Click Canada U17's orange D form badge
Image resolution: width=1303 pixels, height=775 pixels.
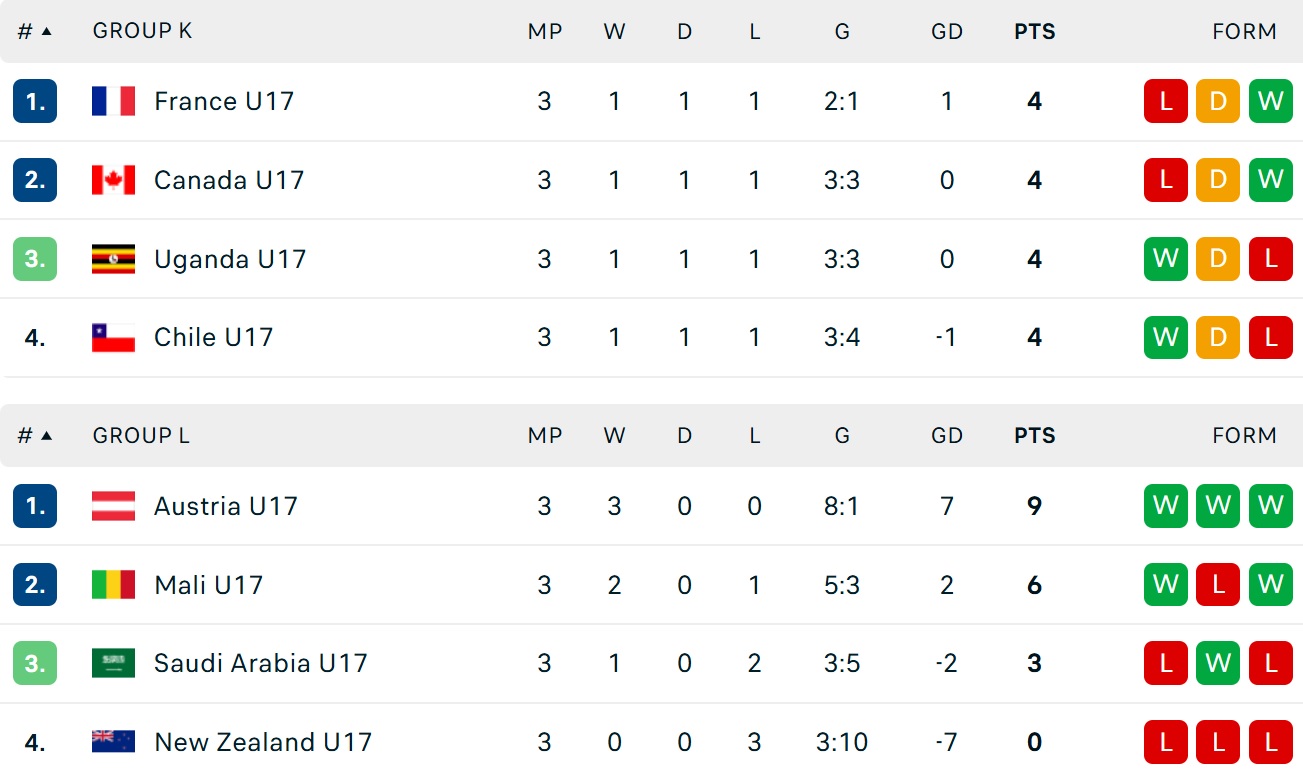(x=1217, y=180)
